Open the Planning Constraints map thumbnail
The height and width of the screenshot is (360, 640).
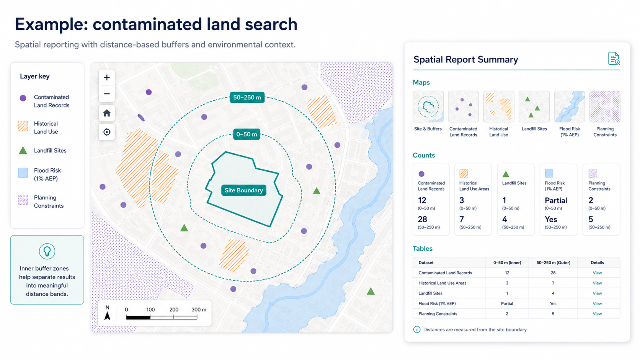pos(605,107)
